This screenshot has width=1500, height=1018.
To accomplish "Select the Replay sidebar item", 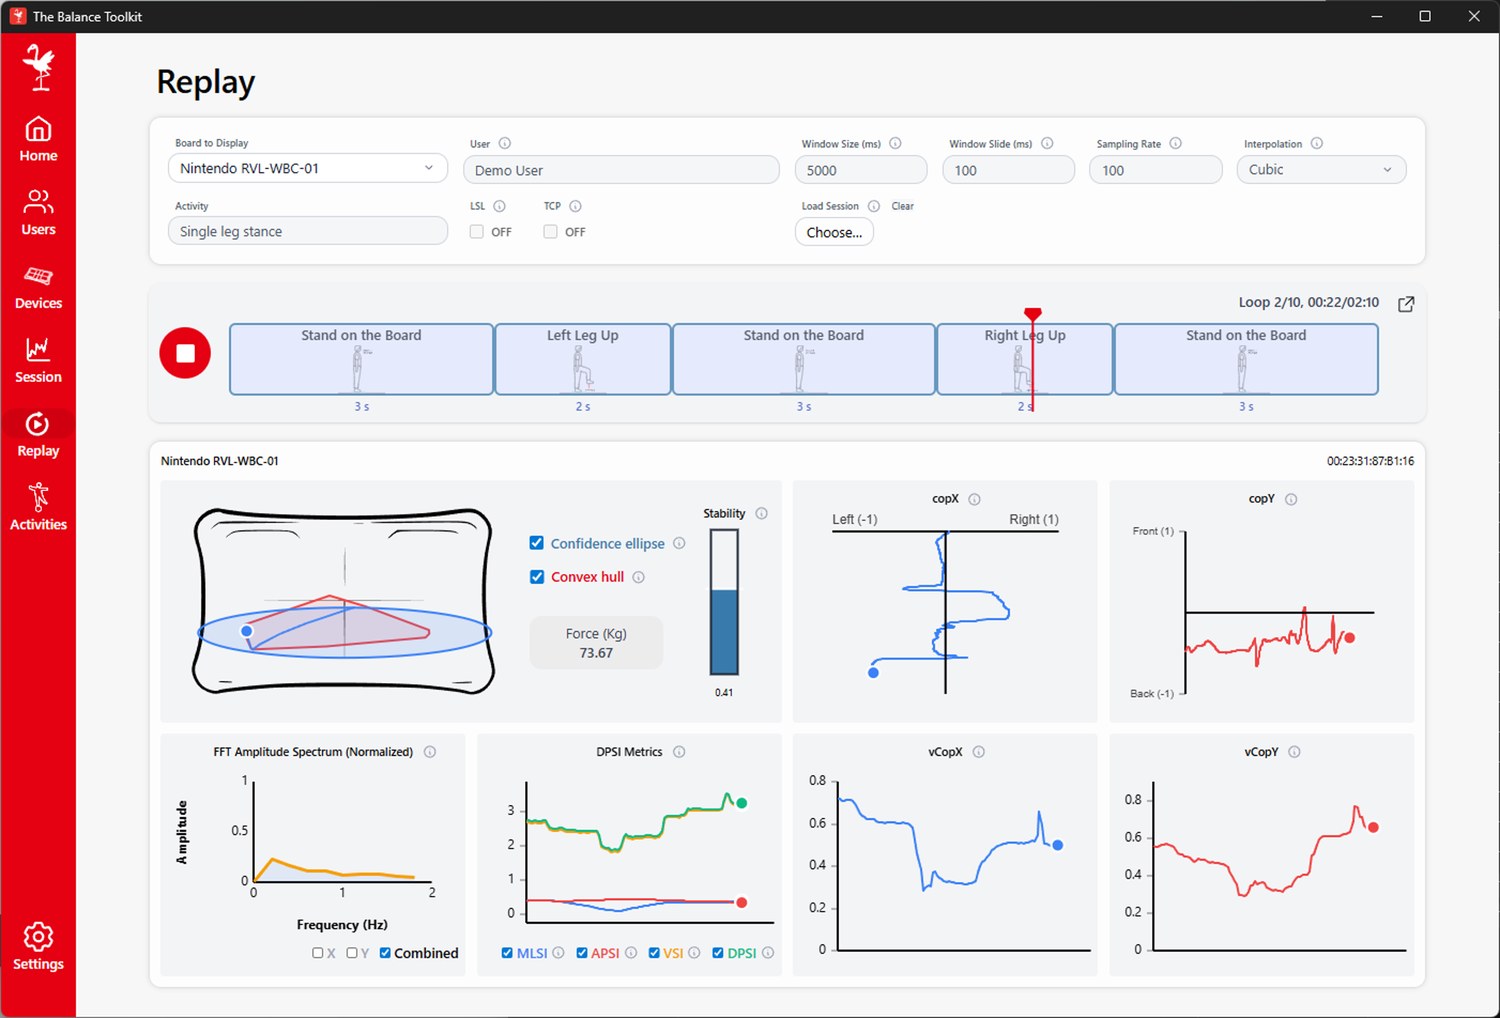I will tap(38, 435).
